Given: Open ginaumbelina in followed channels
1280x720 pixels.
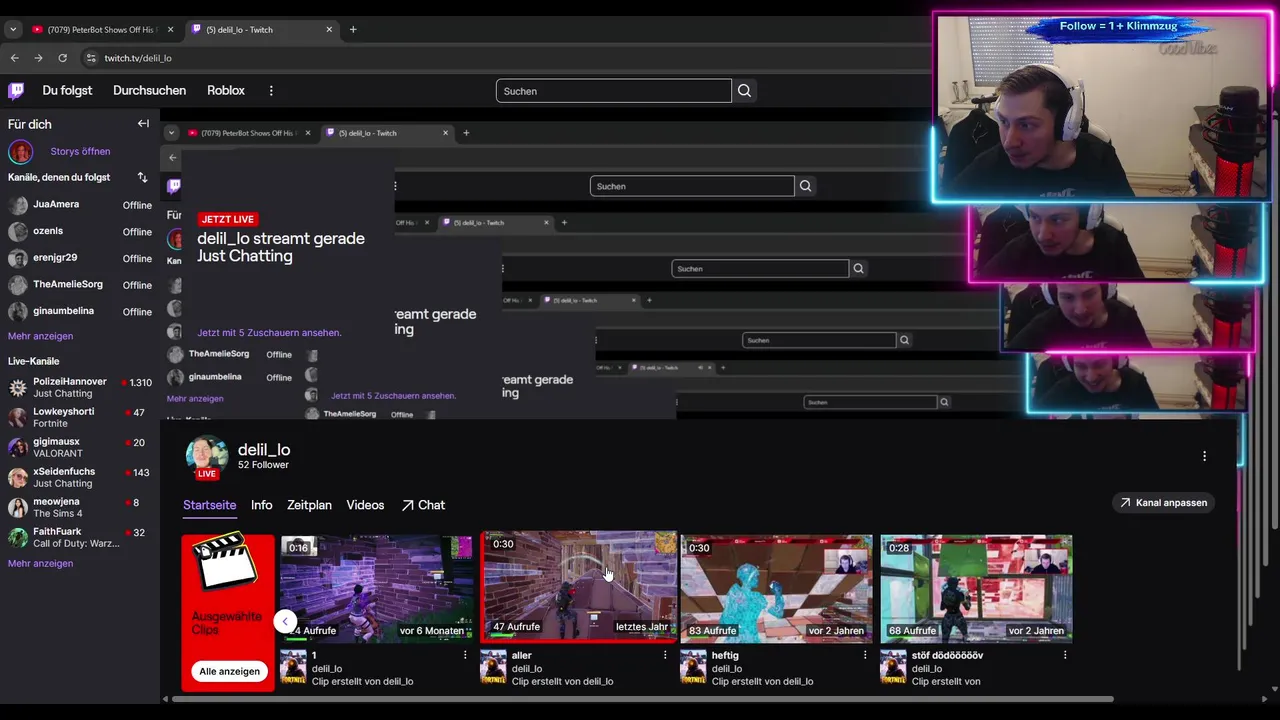Looking at the screenshot, I should [x=80, y=312].
